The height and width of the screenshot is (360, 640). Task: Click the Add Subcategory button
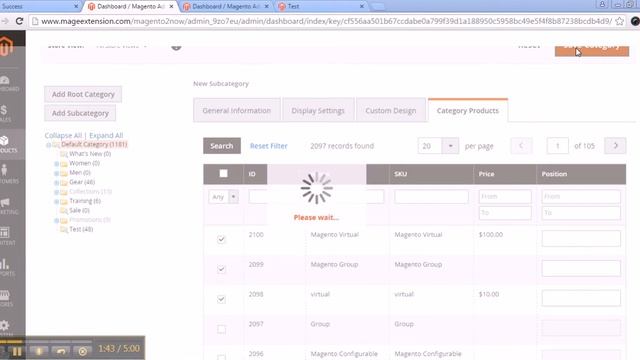pyautogui.click(x=80, y=113)
